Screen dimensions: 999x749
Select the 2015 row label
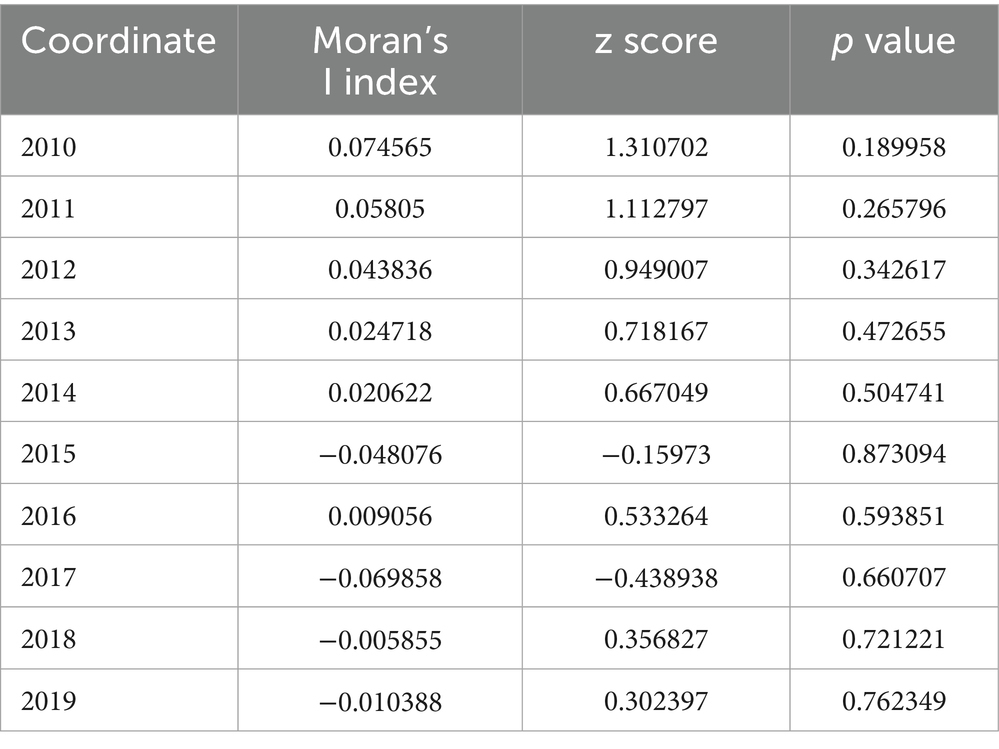pyautogui.click(x=48, y=454)
